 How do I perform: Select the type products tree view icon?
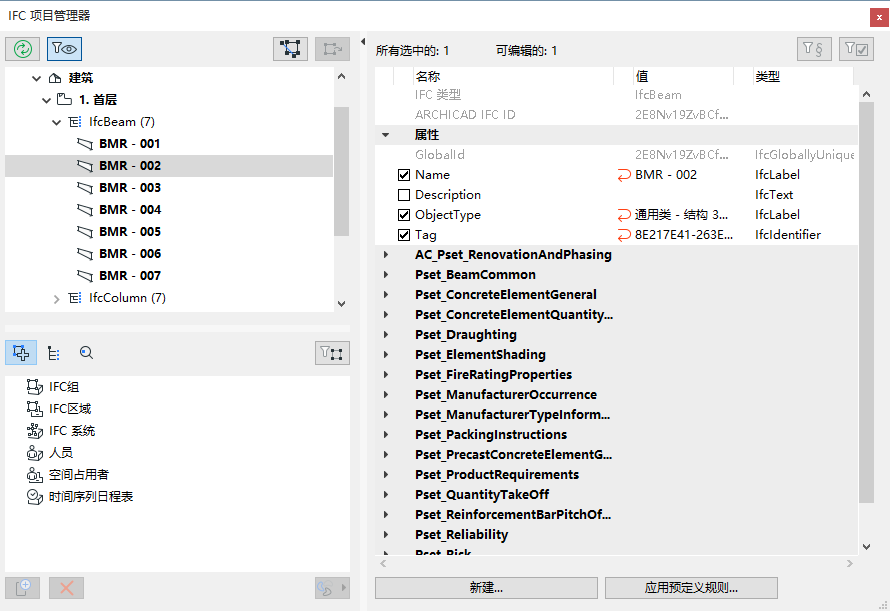tap(53, 353)
